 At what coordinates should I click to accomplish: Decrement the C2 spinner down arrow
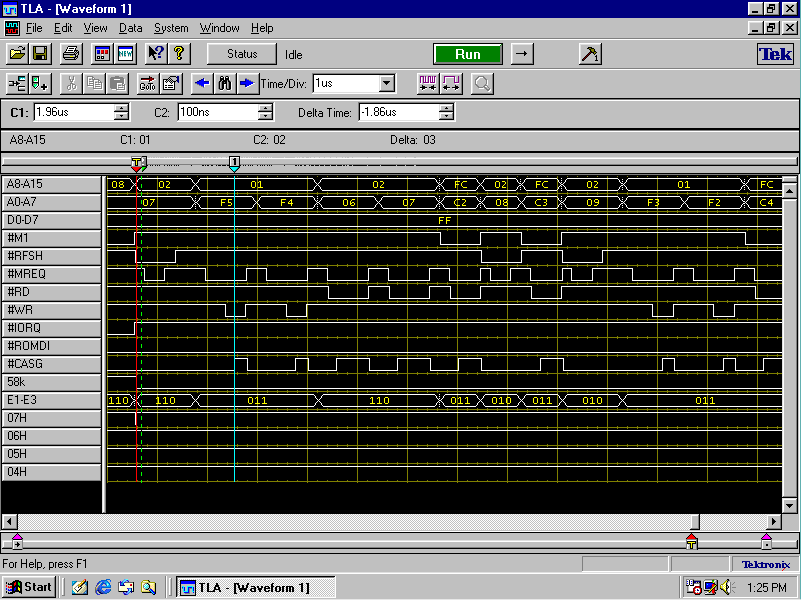(x=266, y=116)
